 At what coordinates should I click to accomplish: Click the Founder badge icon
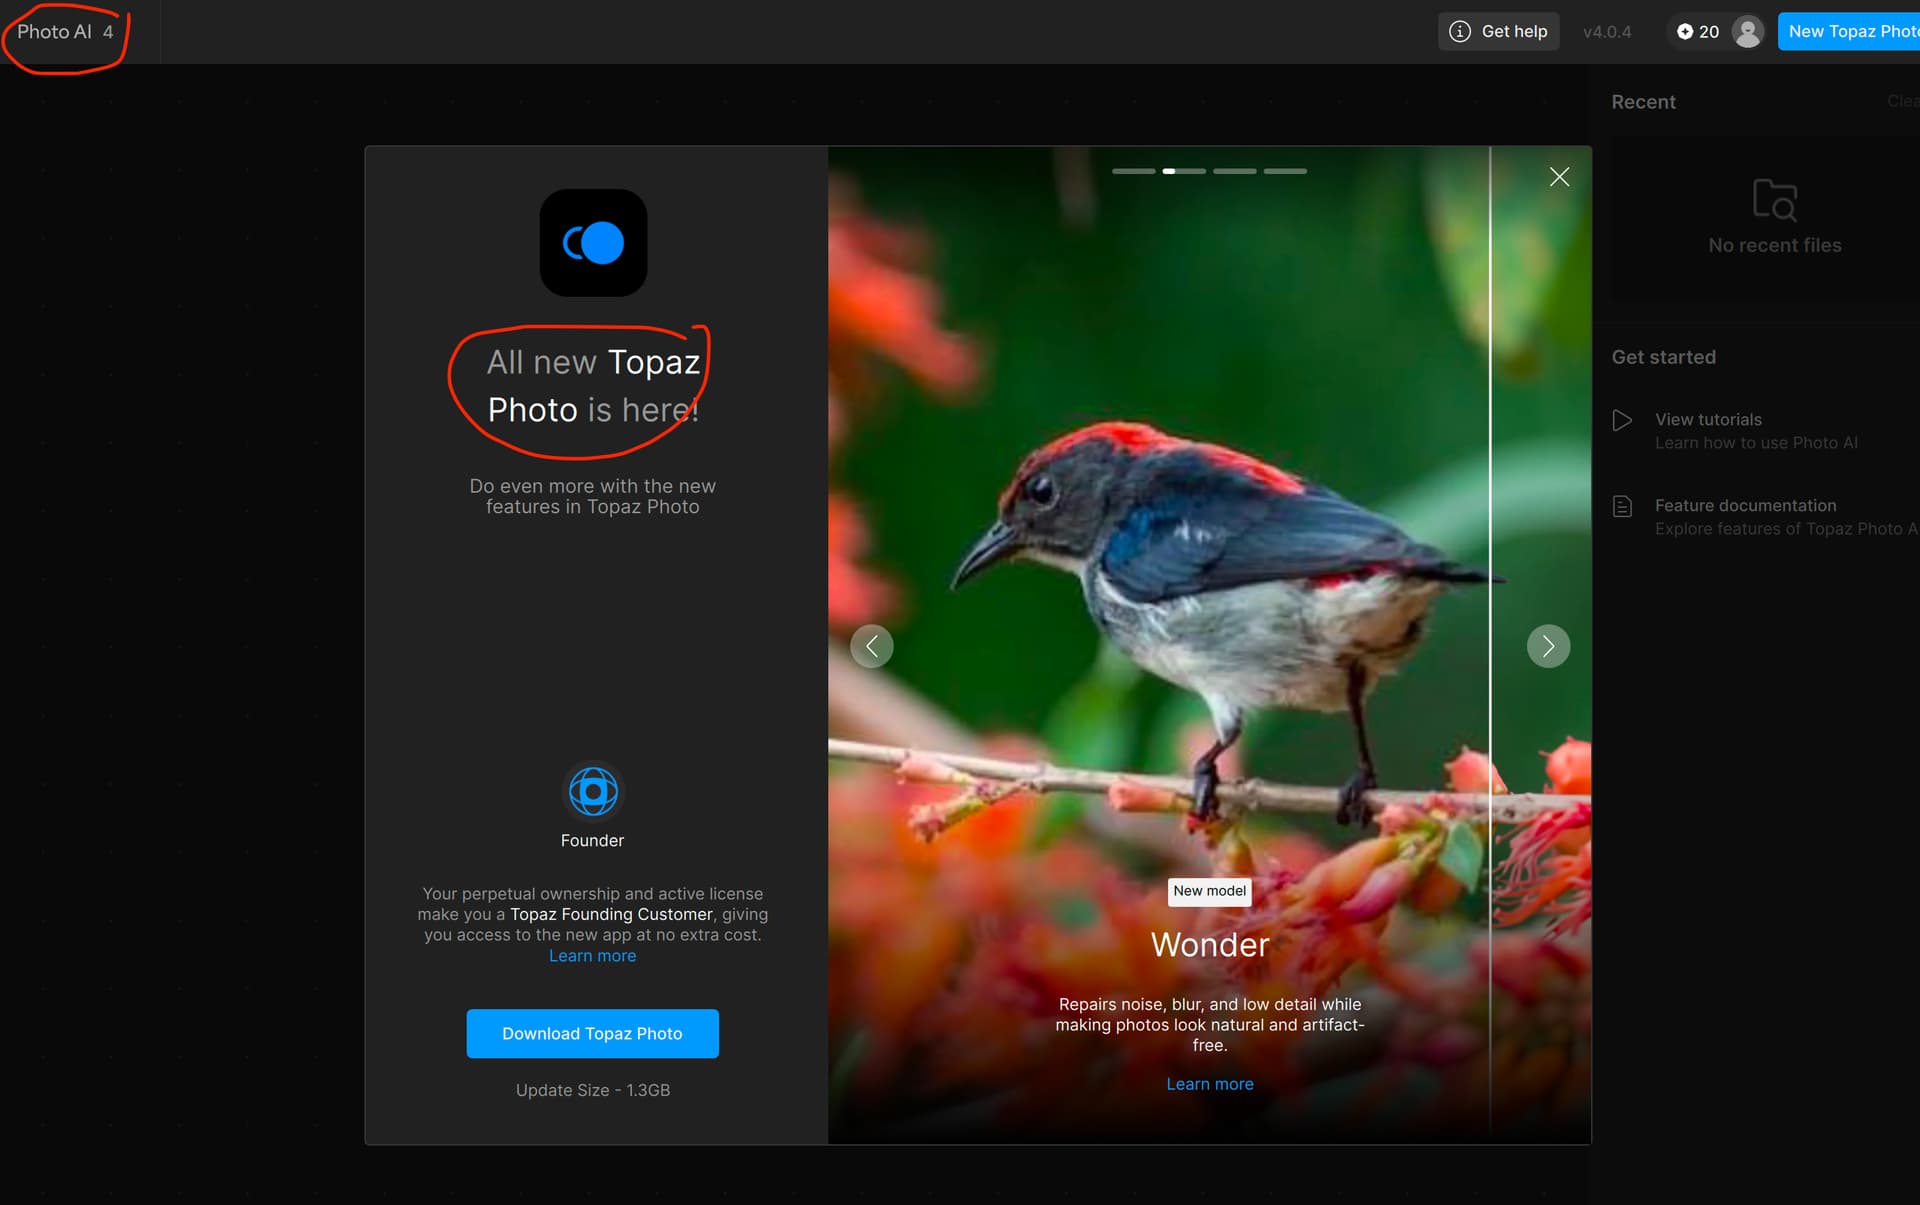point(593,792)
